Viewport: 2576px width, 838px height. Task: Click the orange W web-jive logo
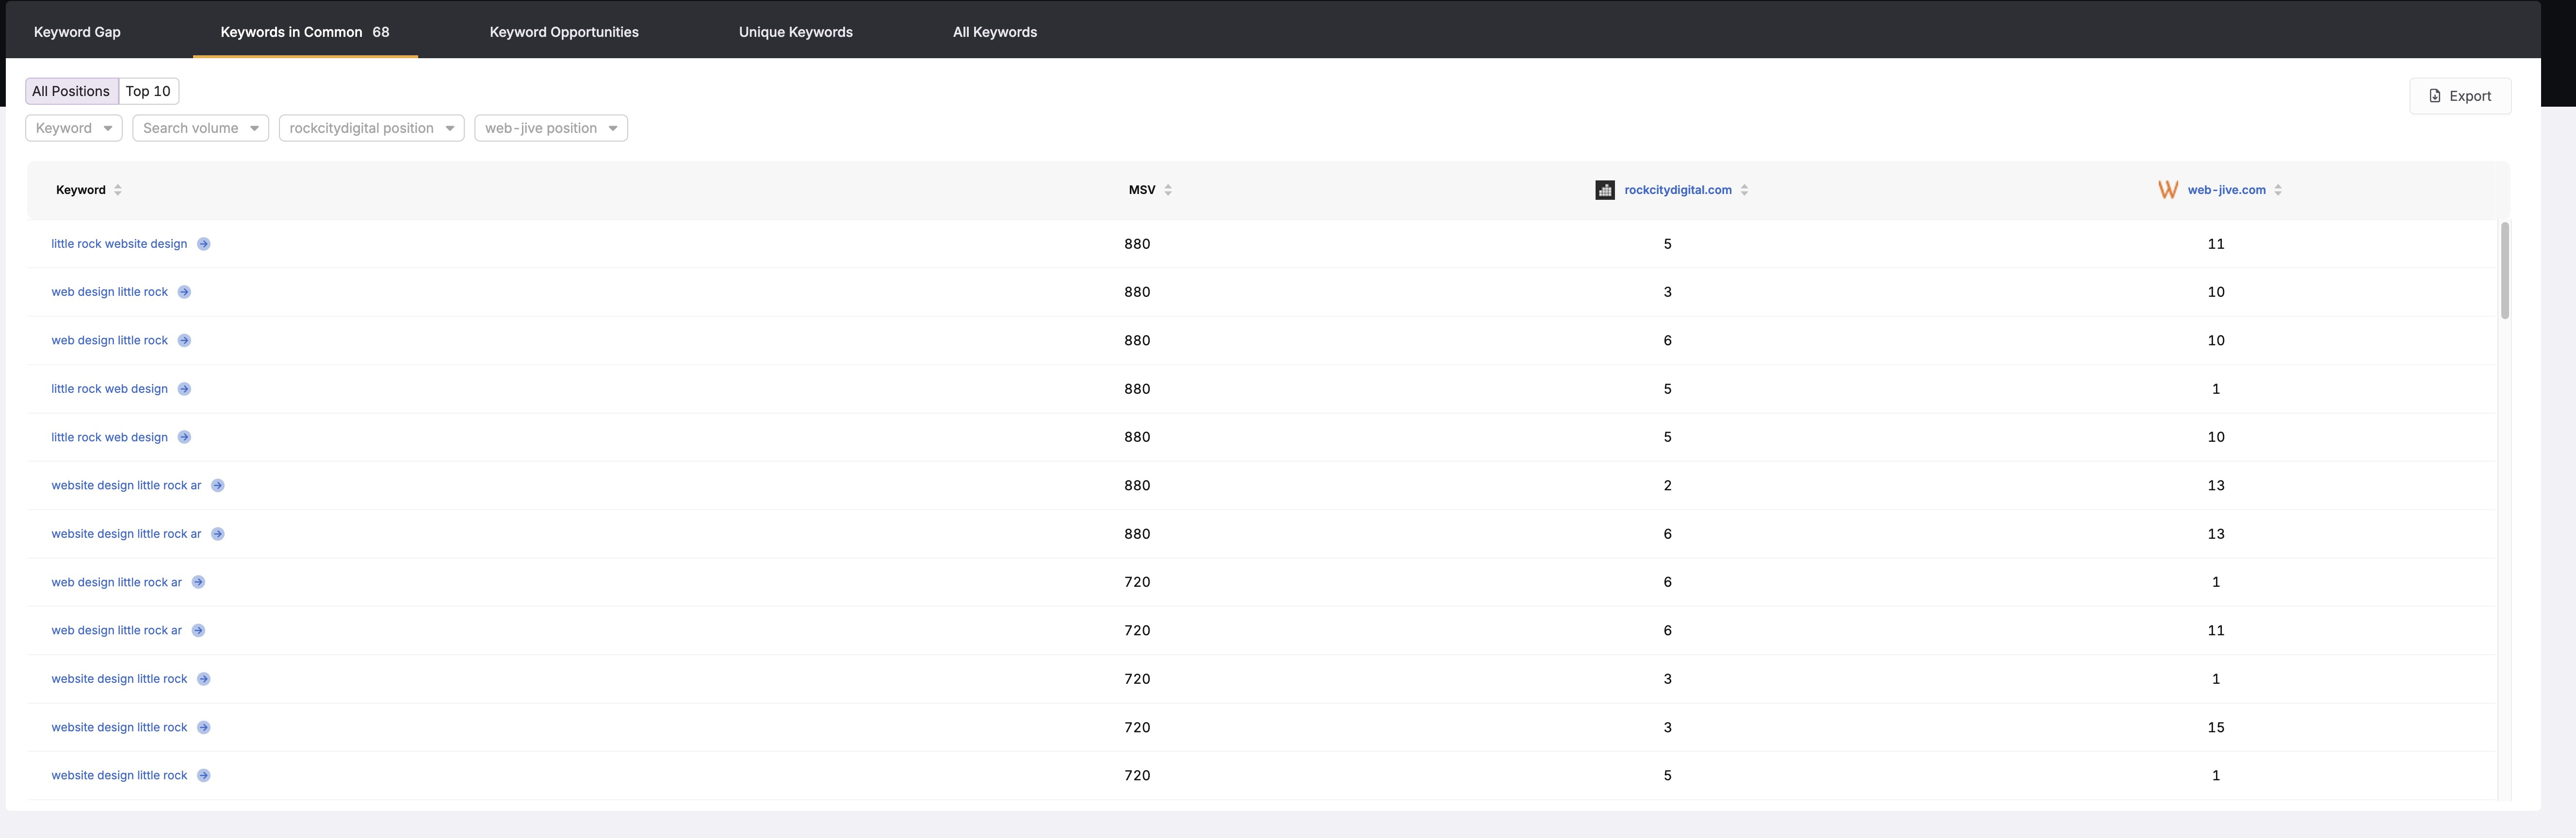click(x=2168, y=190)
